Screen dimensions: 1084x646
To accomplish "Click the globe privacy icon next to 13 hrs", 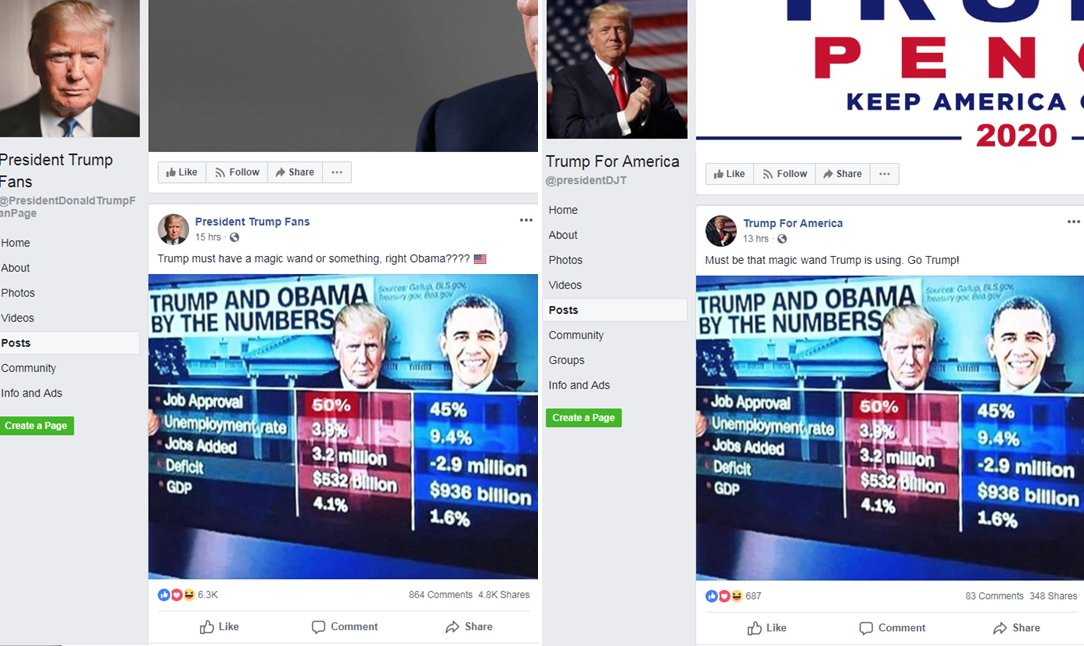I will coord(782,239).
